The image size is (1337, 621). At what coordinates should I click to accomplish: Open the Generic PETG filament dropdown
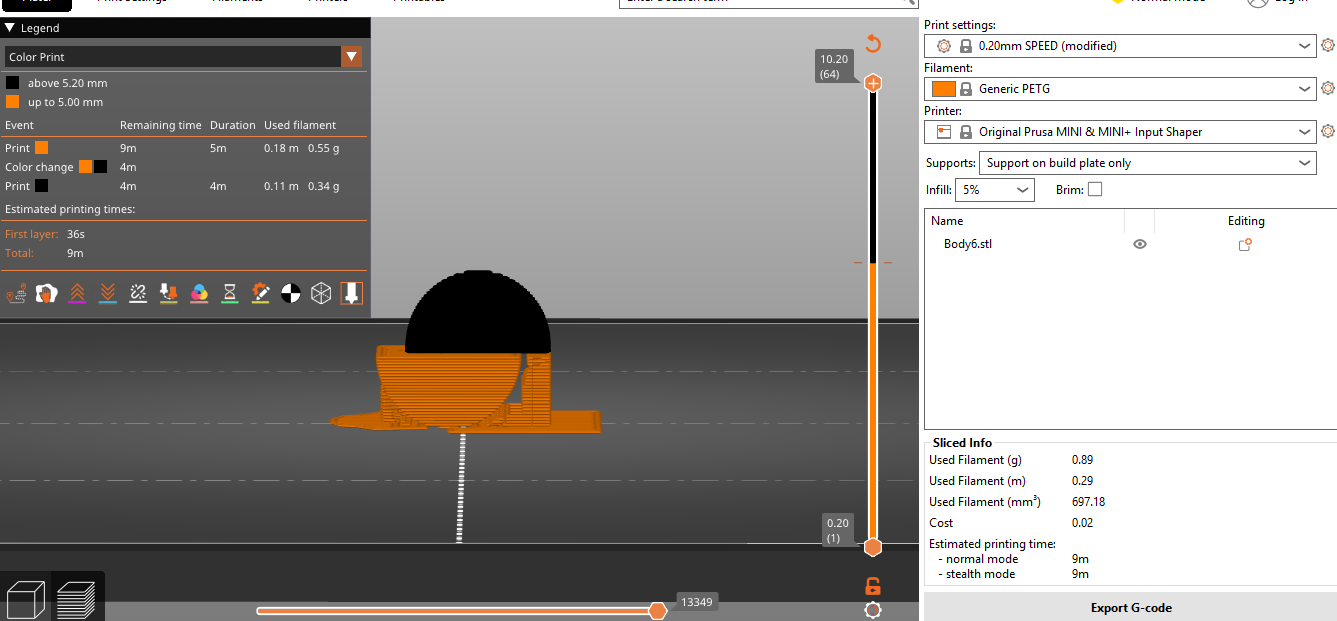(1120, 88)
